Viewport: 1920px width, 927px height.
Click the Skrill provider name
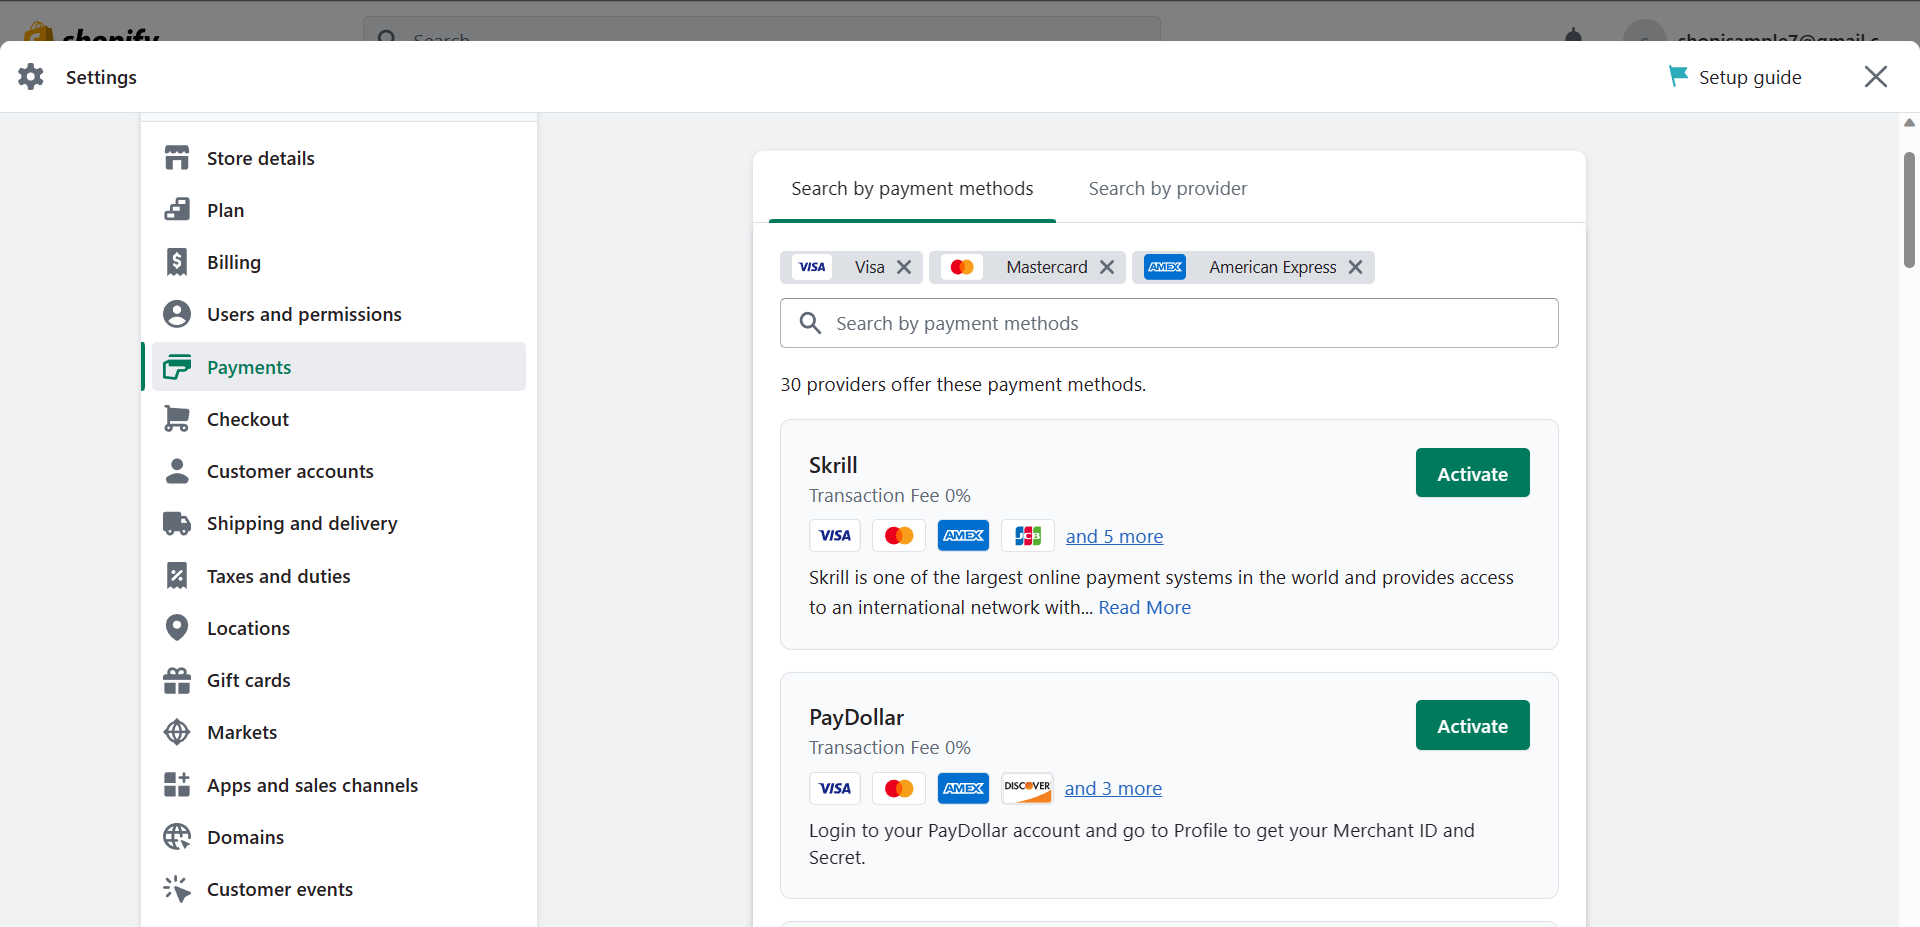coord(833,465)
